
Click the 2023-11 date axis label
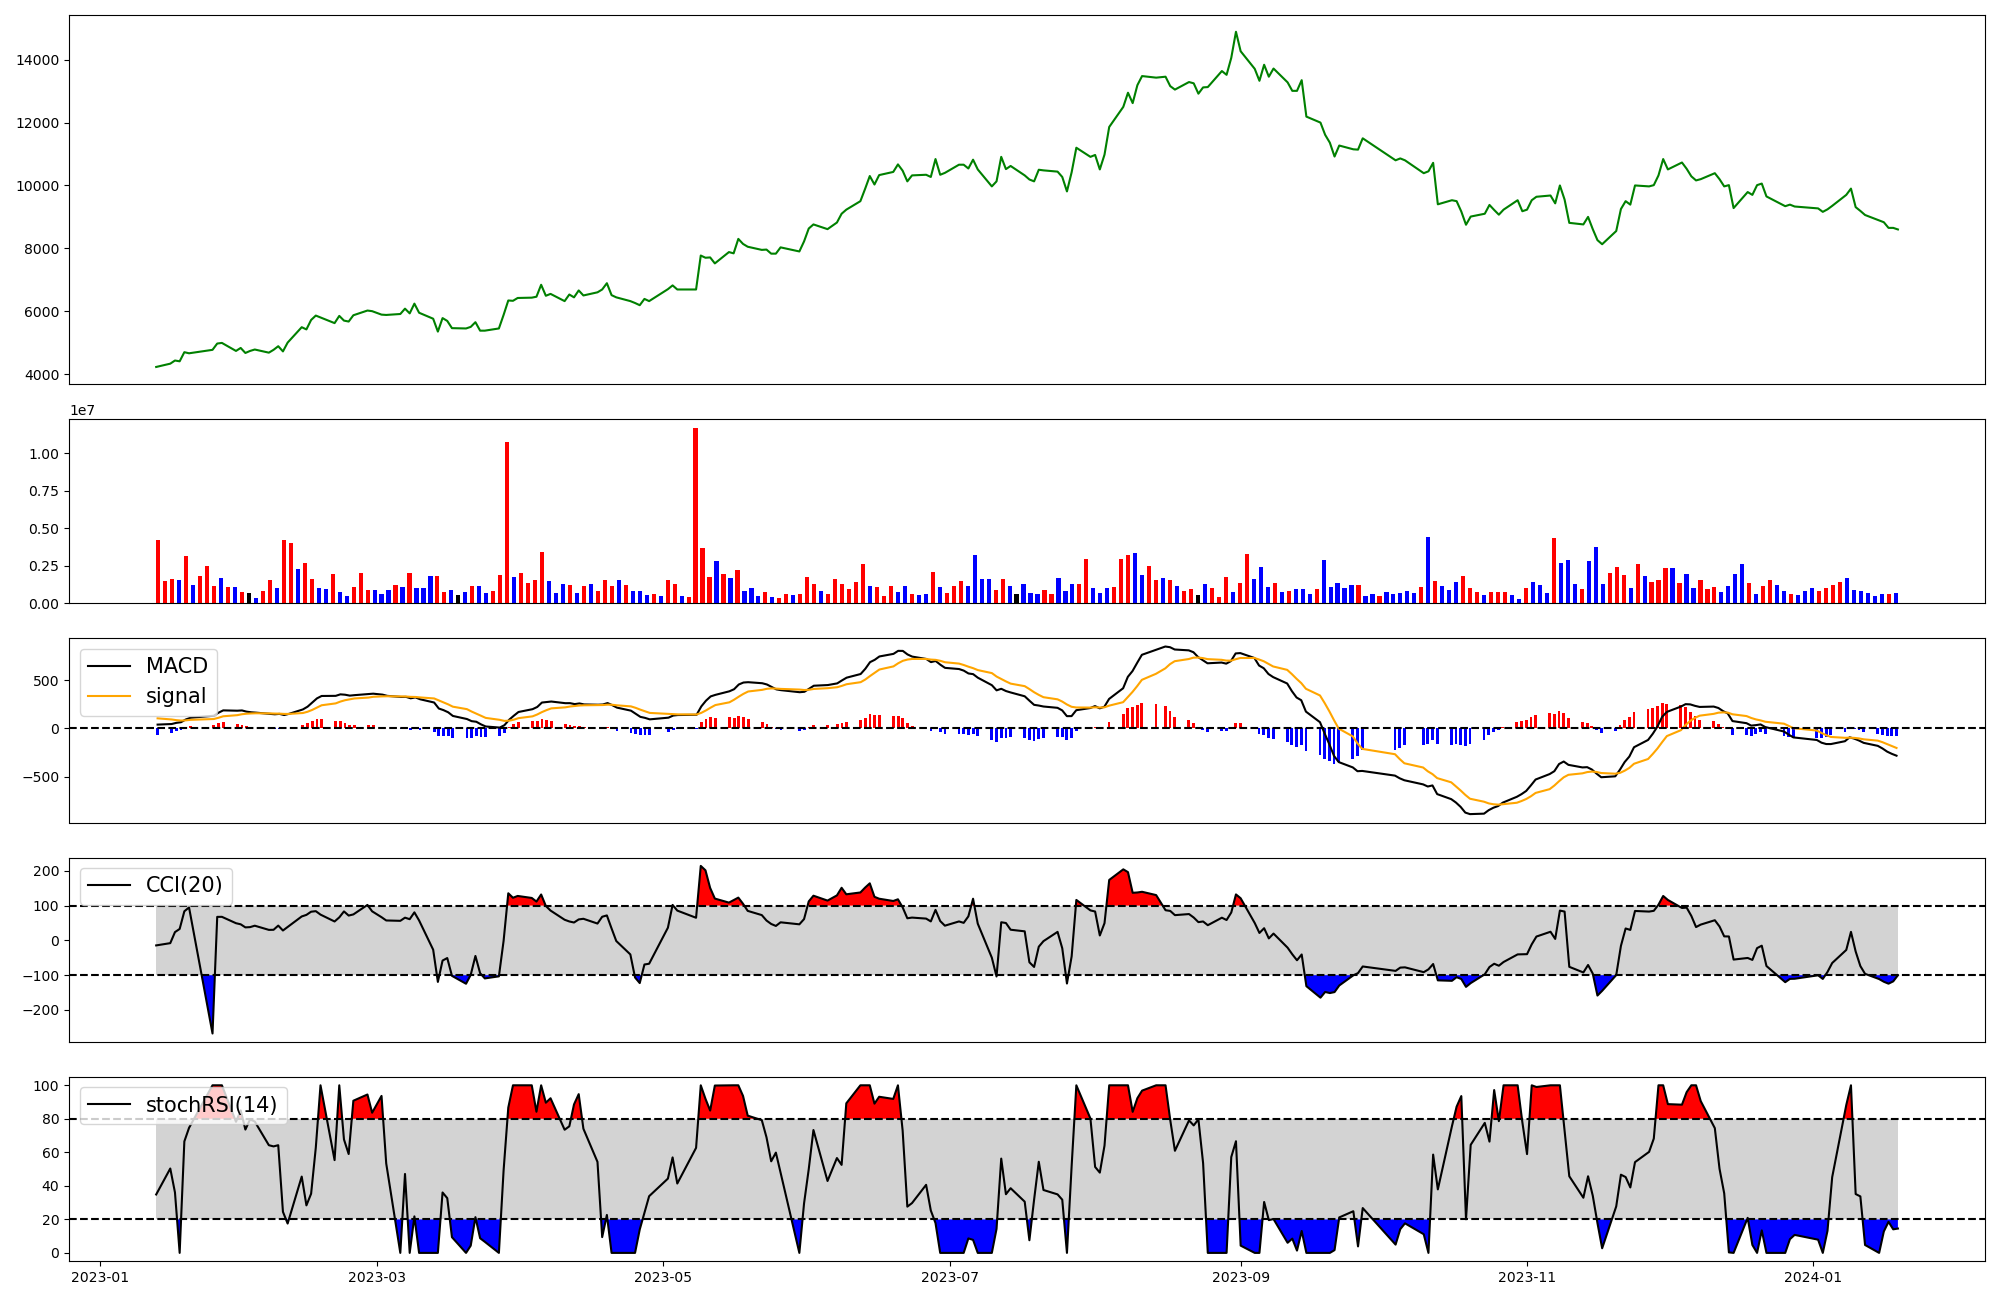1527,1277
